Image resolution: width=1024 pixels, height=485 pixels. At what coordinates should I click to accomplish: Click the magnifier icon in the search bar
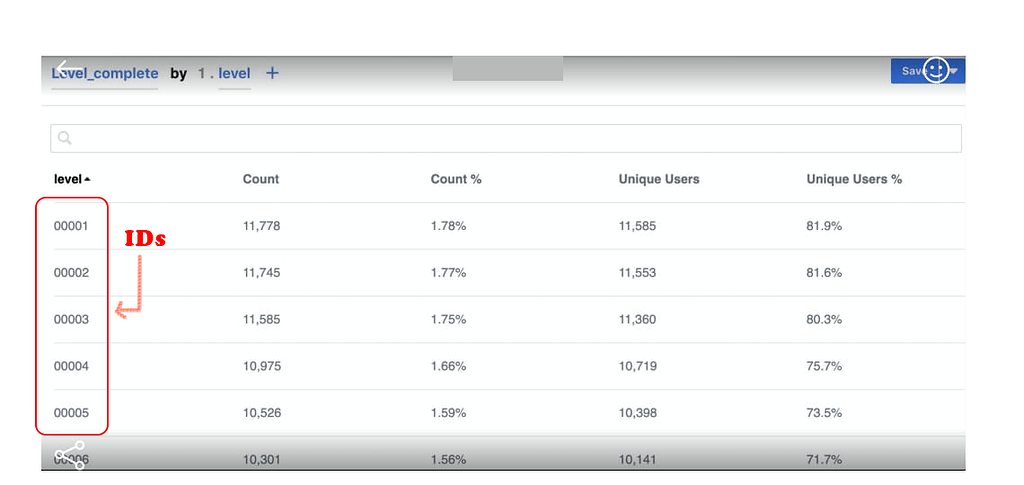[x=65, y=139]
